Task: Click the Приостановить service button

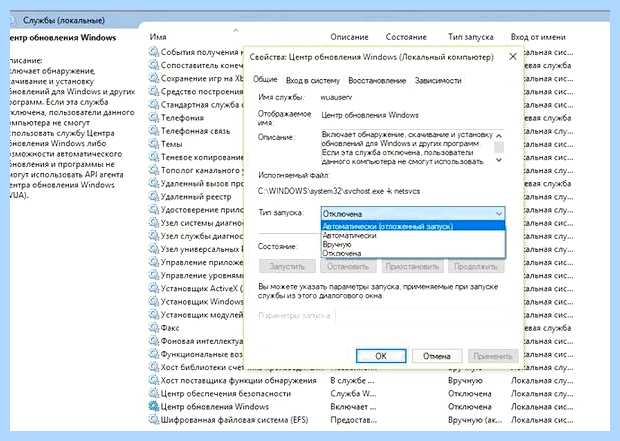Action: tap(412, 267)
